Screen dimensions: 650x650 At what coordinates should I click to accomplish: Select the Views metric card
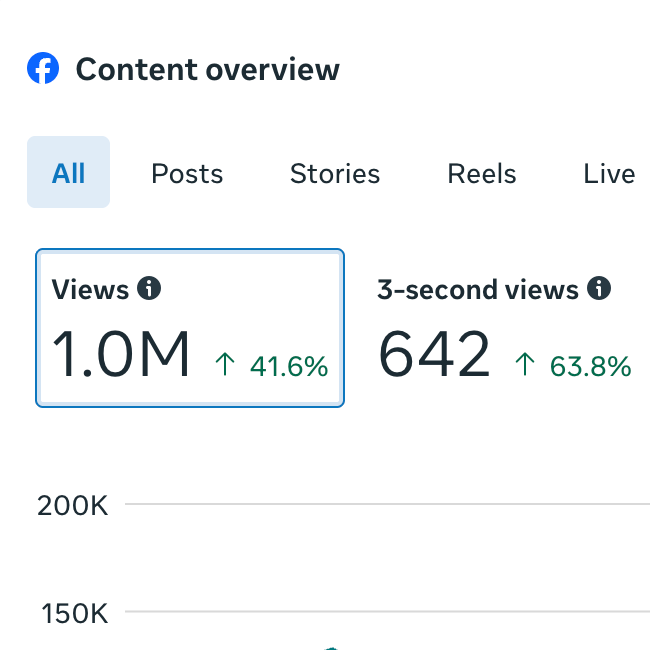(190, 328)
